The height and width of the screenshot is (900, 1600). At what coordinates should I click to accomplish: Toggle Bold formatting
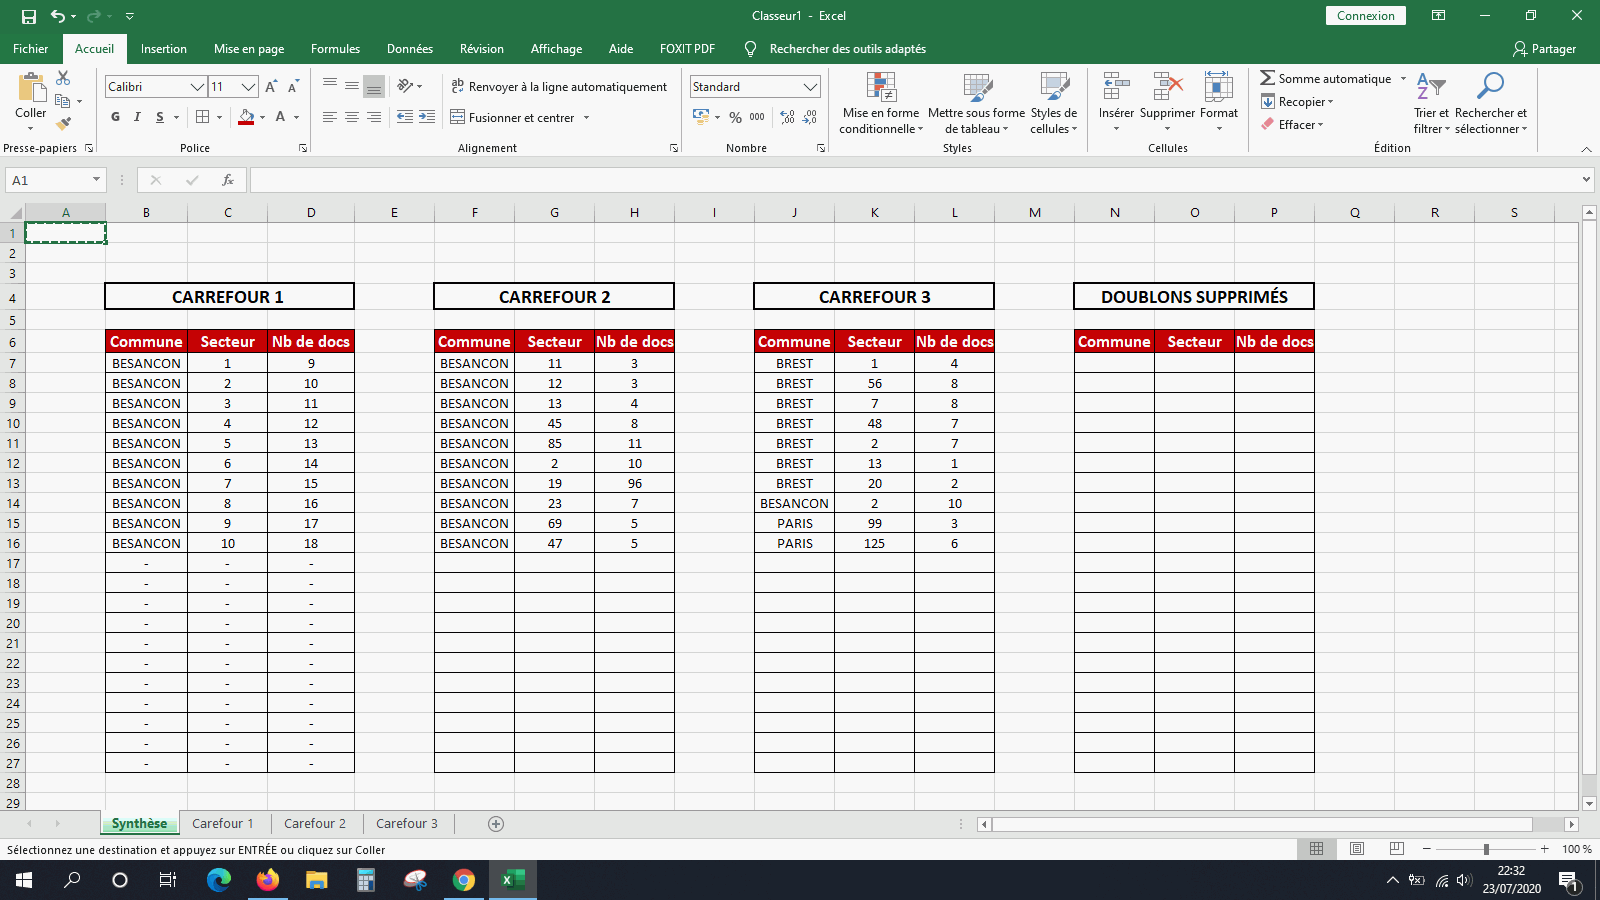pos(115,117)
